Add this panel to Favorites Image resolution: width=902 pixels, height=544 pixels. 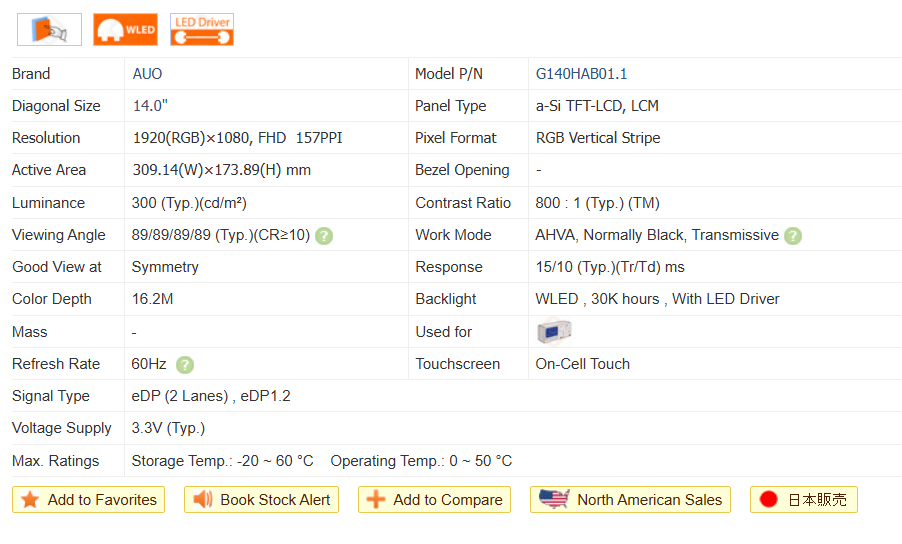[x=88, y=500]
